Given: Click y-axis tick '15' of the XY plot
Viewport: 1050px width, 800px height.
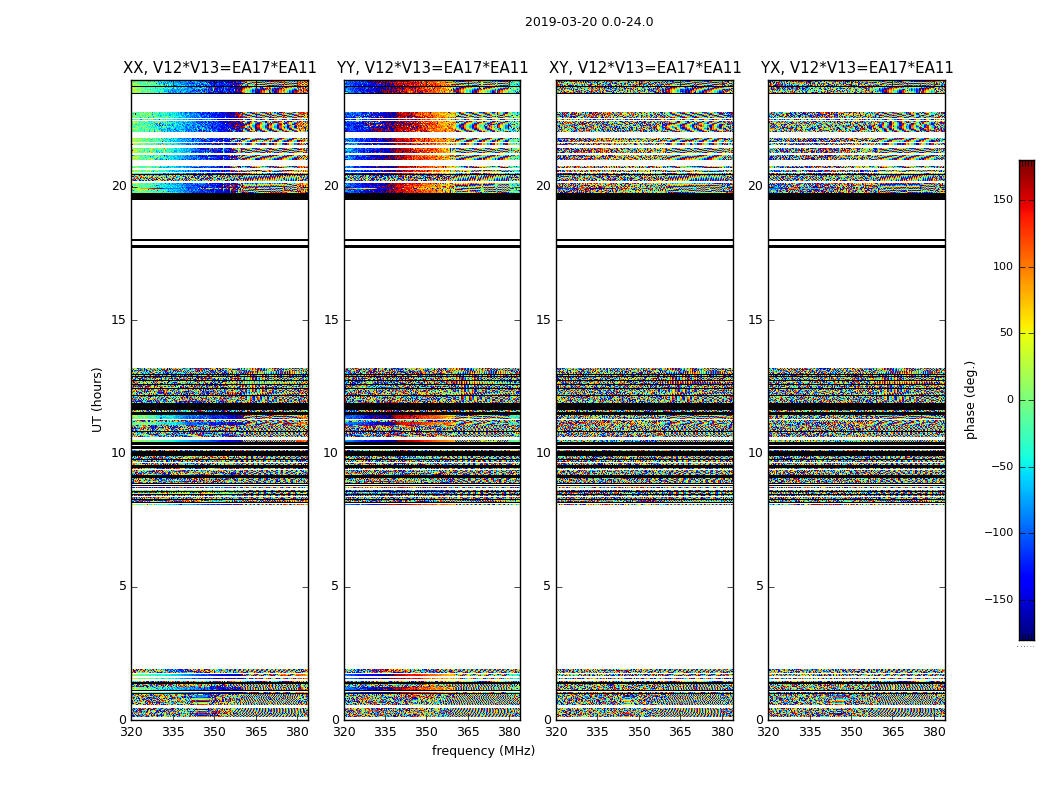Looking at the screenshot, I should tap(544, 320).
